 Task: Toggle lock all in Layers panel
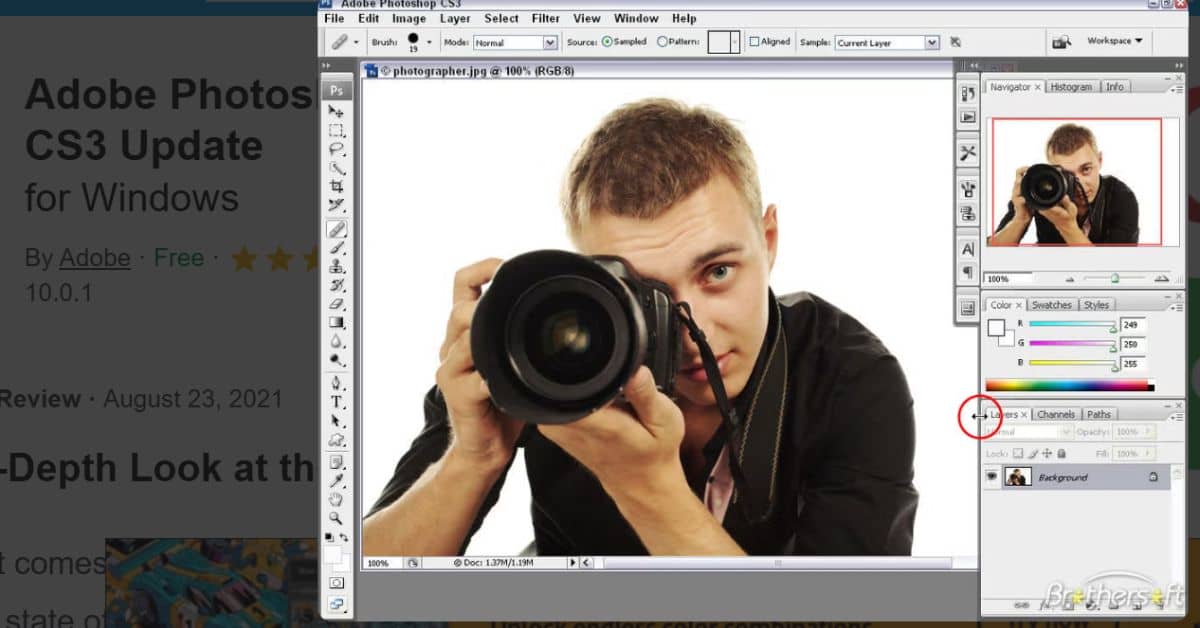tap(1061, 454)
